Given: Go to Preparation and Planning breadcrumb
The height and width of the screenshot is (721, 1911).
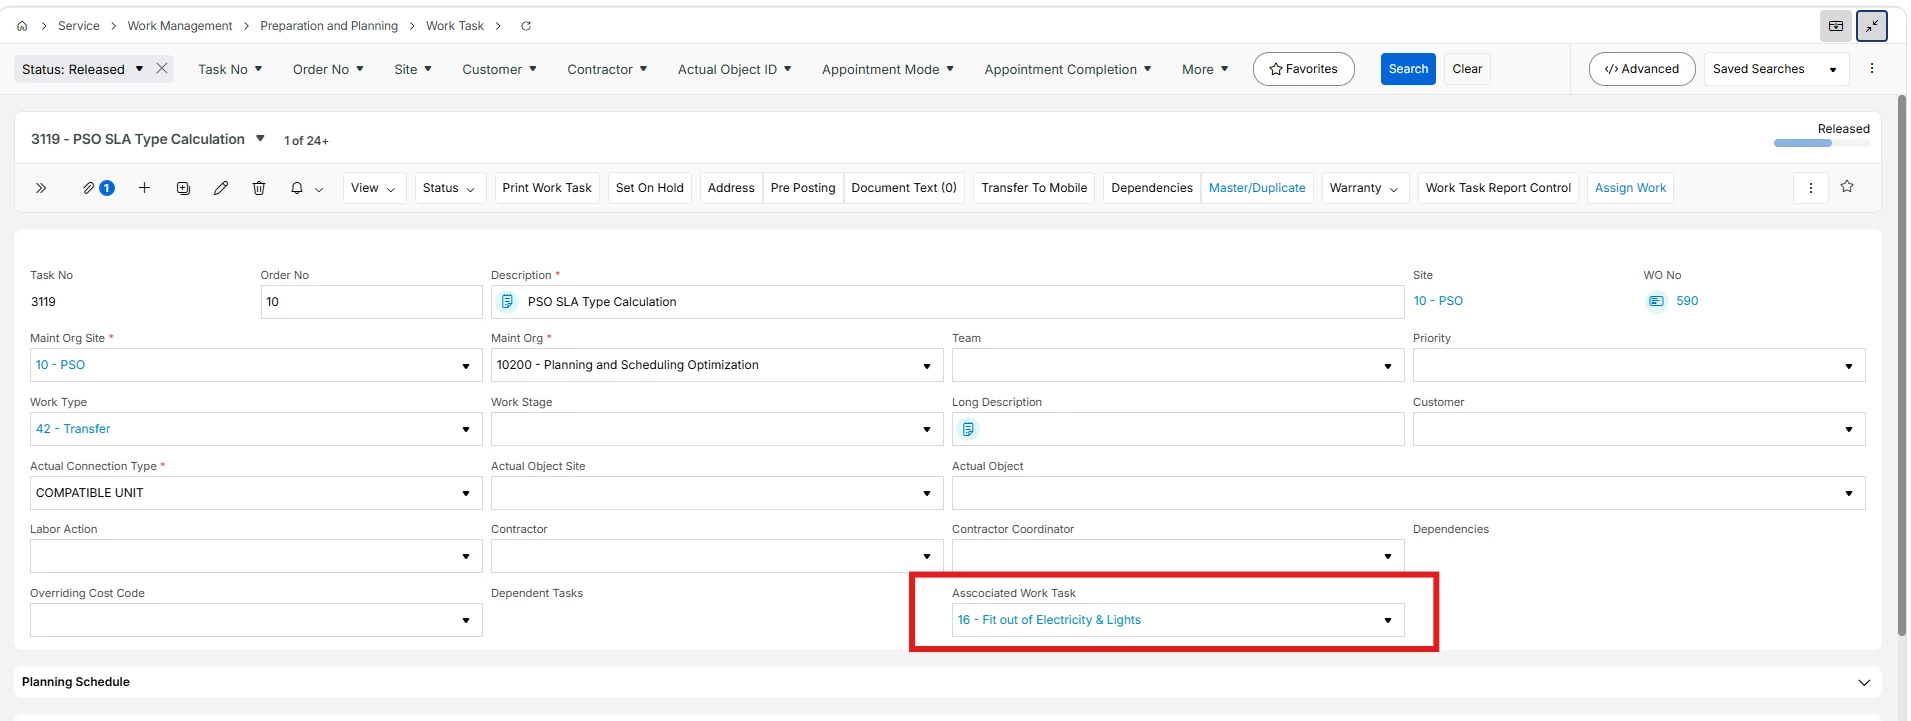Looking at the screenshot, I should (329, 26).
